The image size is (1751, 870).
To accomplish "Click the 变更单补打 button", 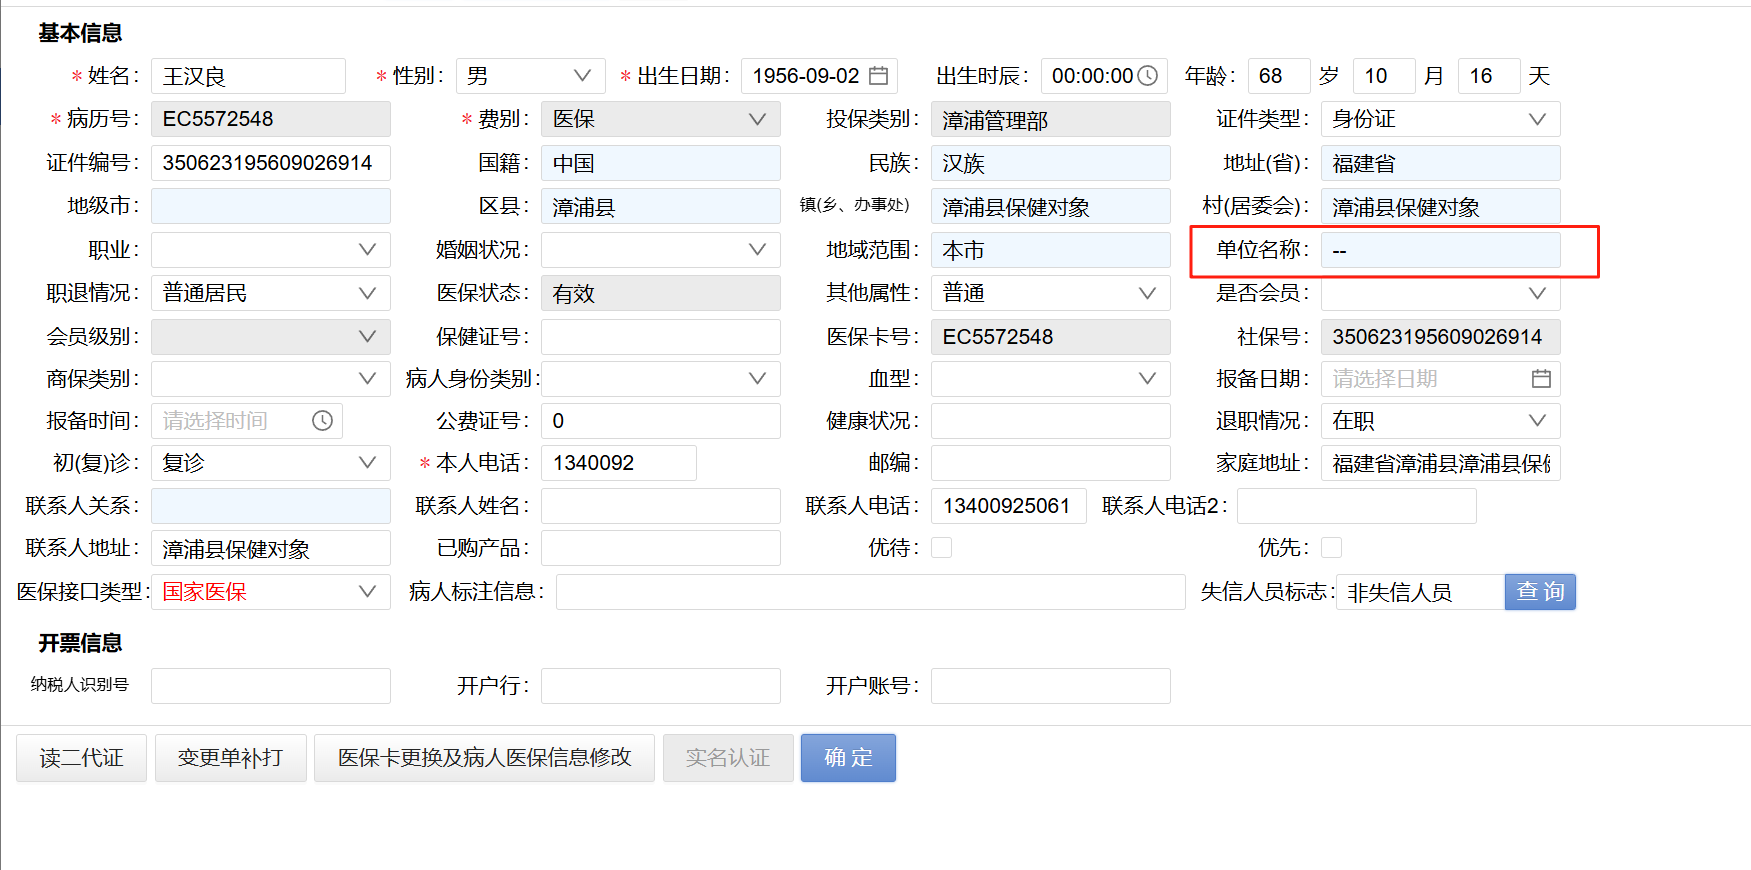I will [x=230, y=758].
